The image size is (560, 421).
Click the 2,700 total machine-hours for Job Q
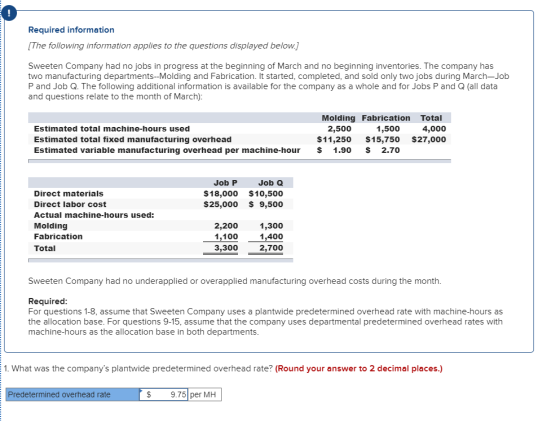[271, 248]
